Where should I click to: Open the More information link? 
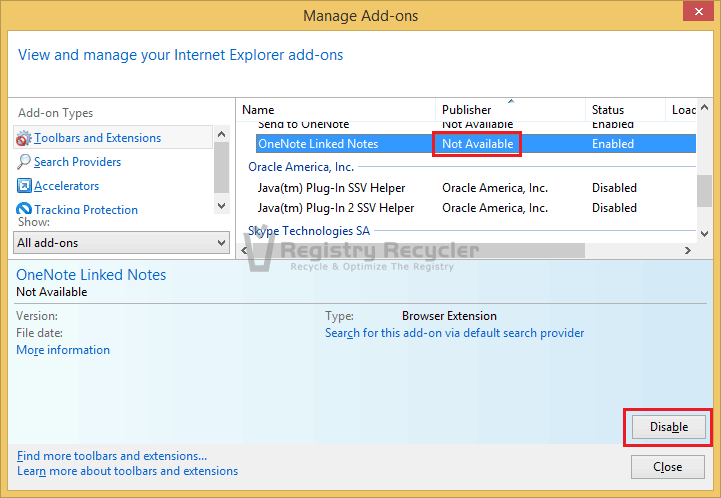[63, 350]
